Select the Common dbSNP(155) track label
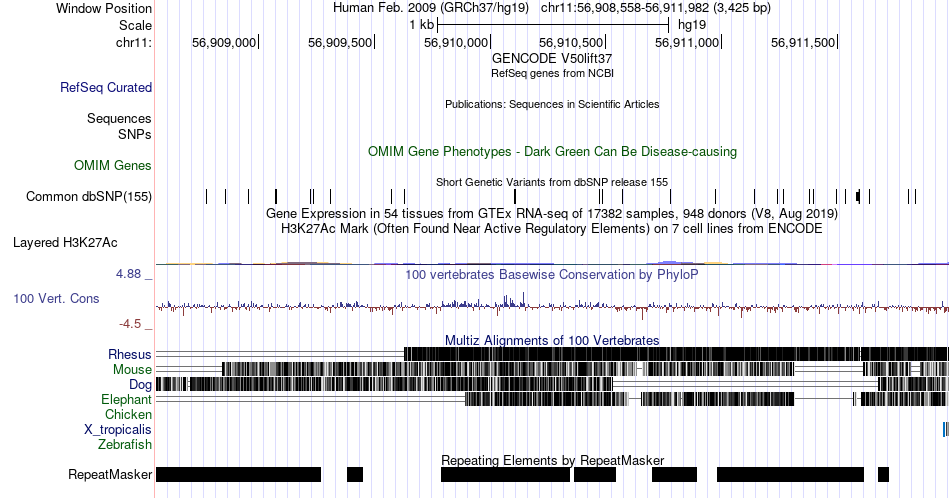The width and height of the screenshot is (950, 498). (x=89, y=196)
